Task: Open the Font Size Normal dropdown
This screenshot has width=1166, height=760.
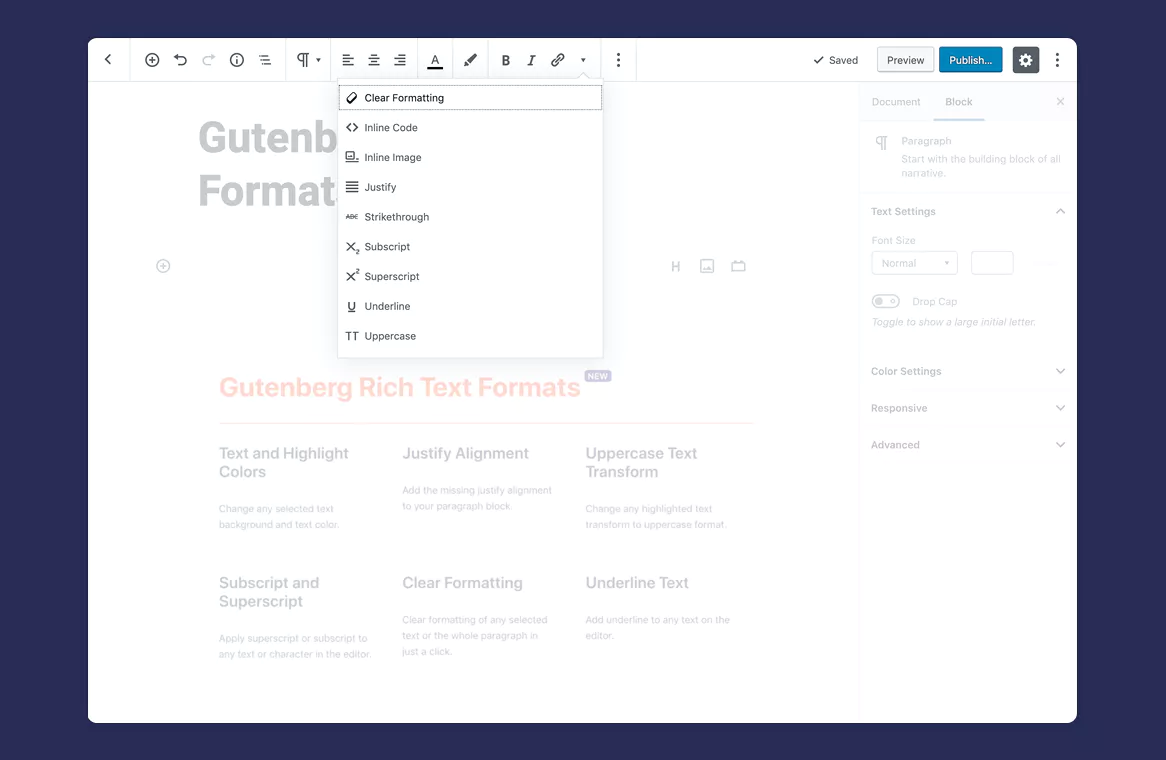Action: coord(914,263)
